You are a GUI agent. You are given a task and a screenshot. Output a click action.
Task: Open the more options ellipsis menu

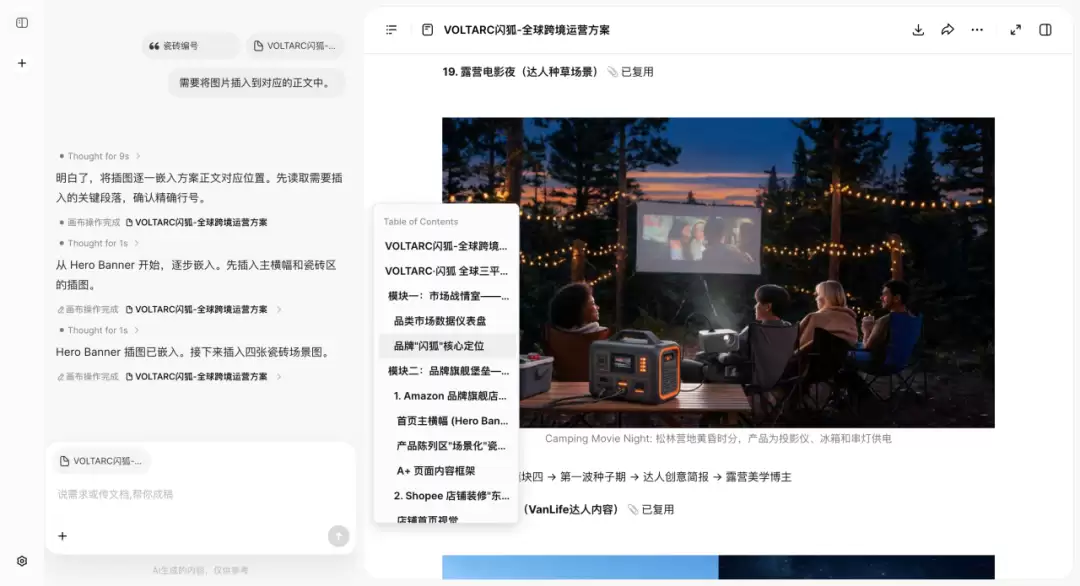pyautogui.click(x=977, y=30)
